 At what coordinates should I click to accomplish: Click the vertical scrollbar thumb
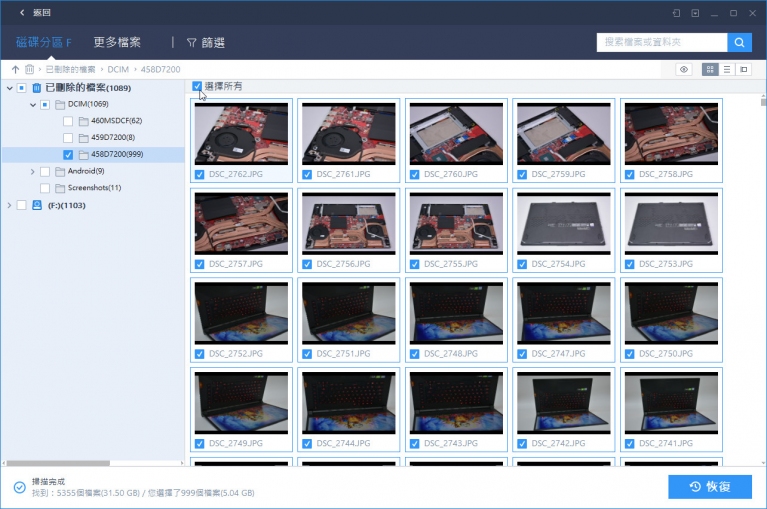click(763, 102)
